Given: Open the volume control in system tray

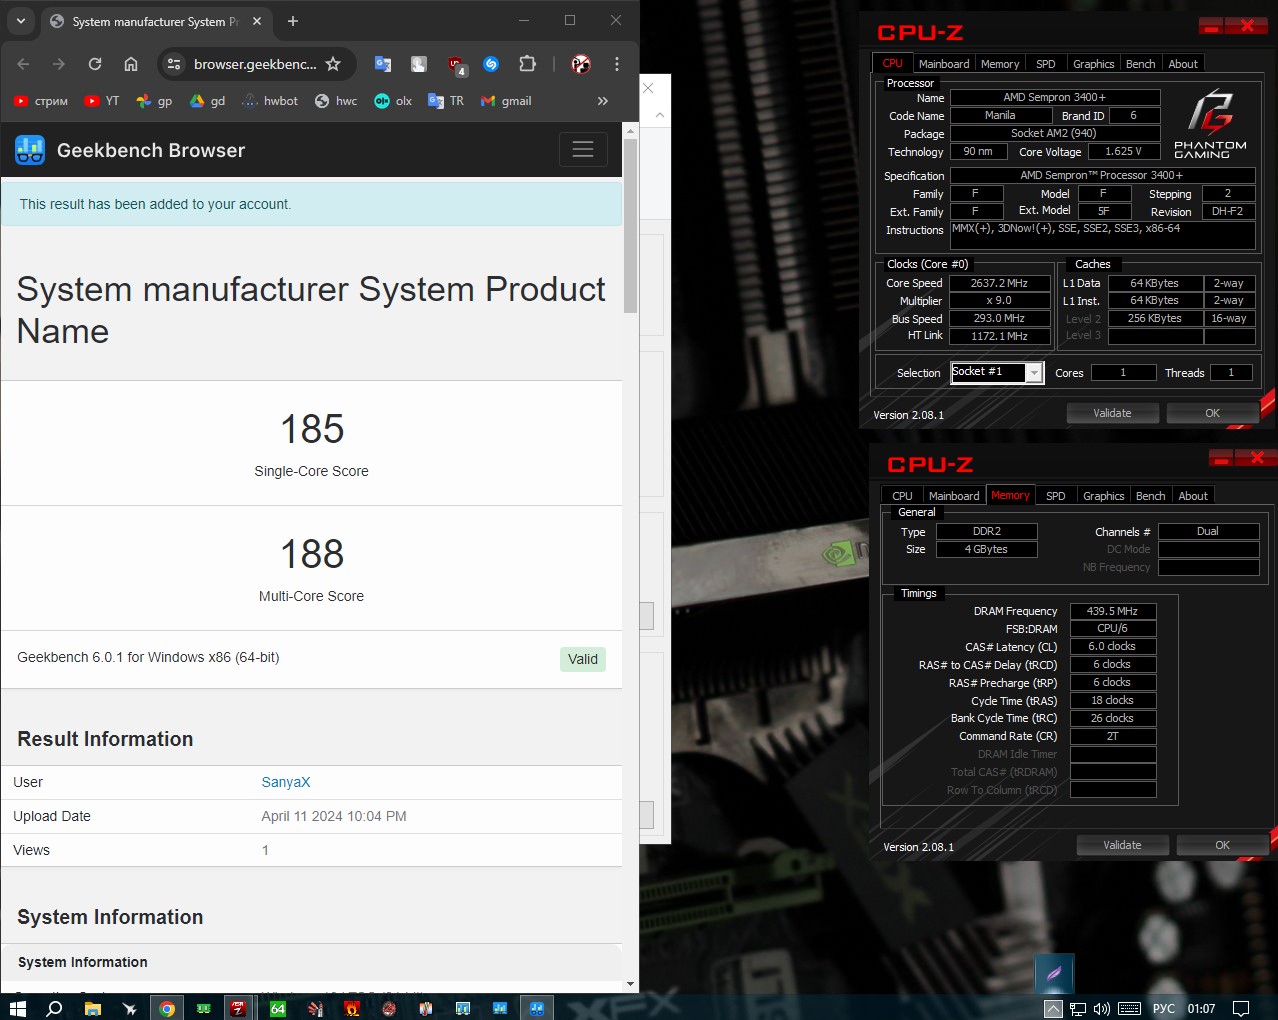Looking at the screenshot, I should [x=1102, y=1008].
